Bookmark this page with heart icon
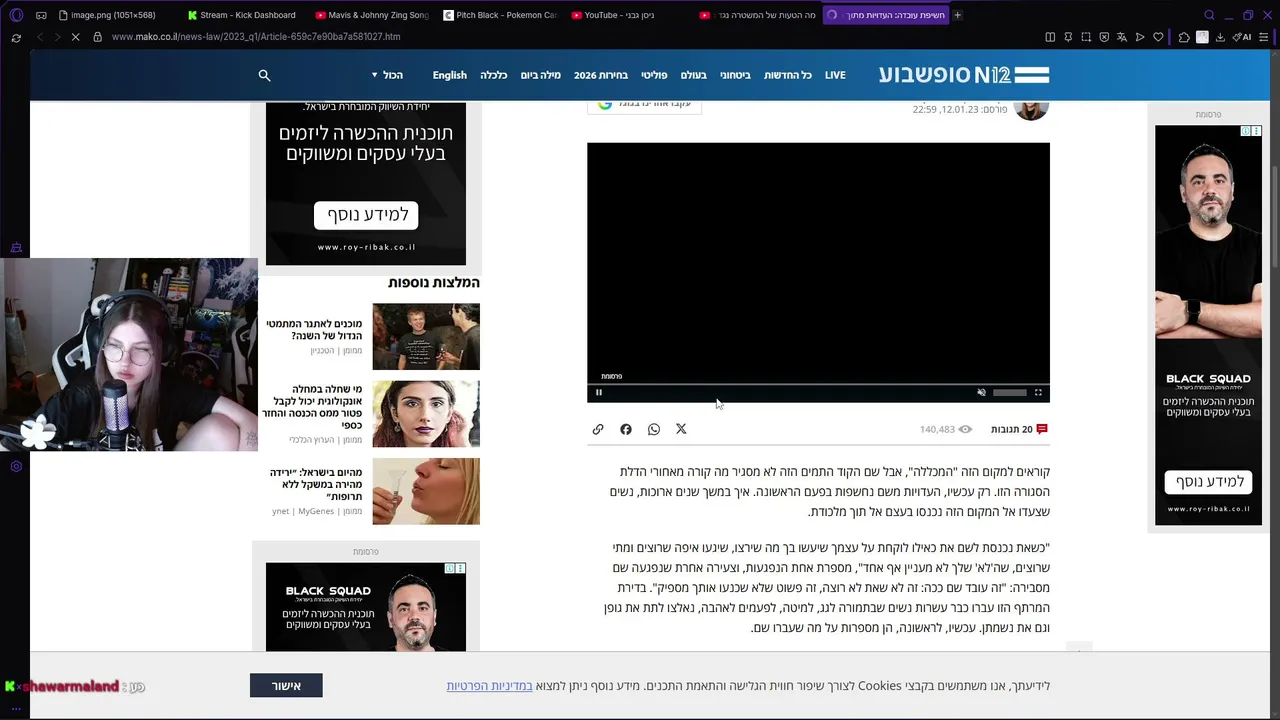1280x720 pixels. click(x=1158, y=37)
